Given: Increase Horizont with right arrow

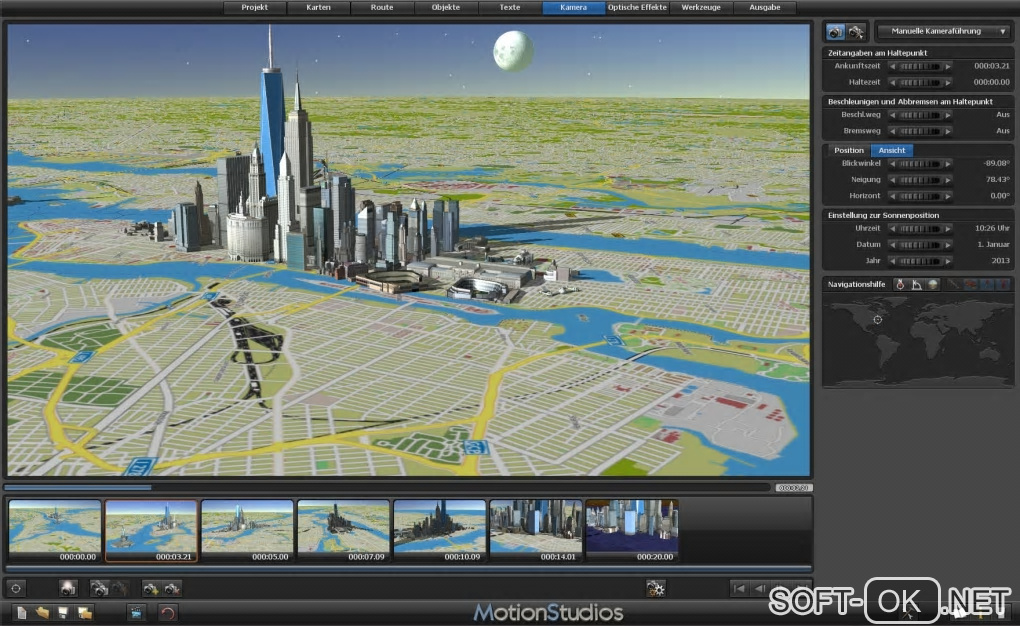Looking at the screenshot, I should (948, 197).
